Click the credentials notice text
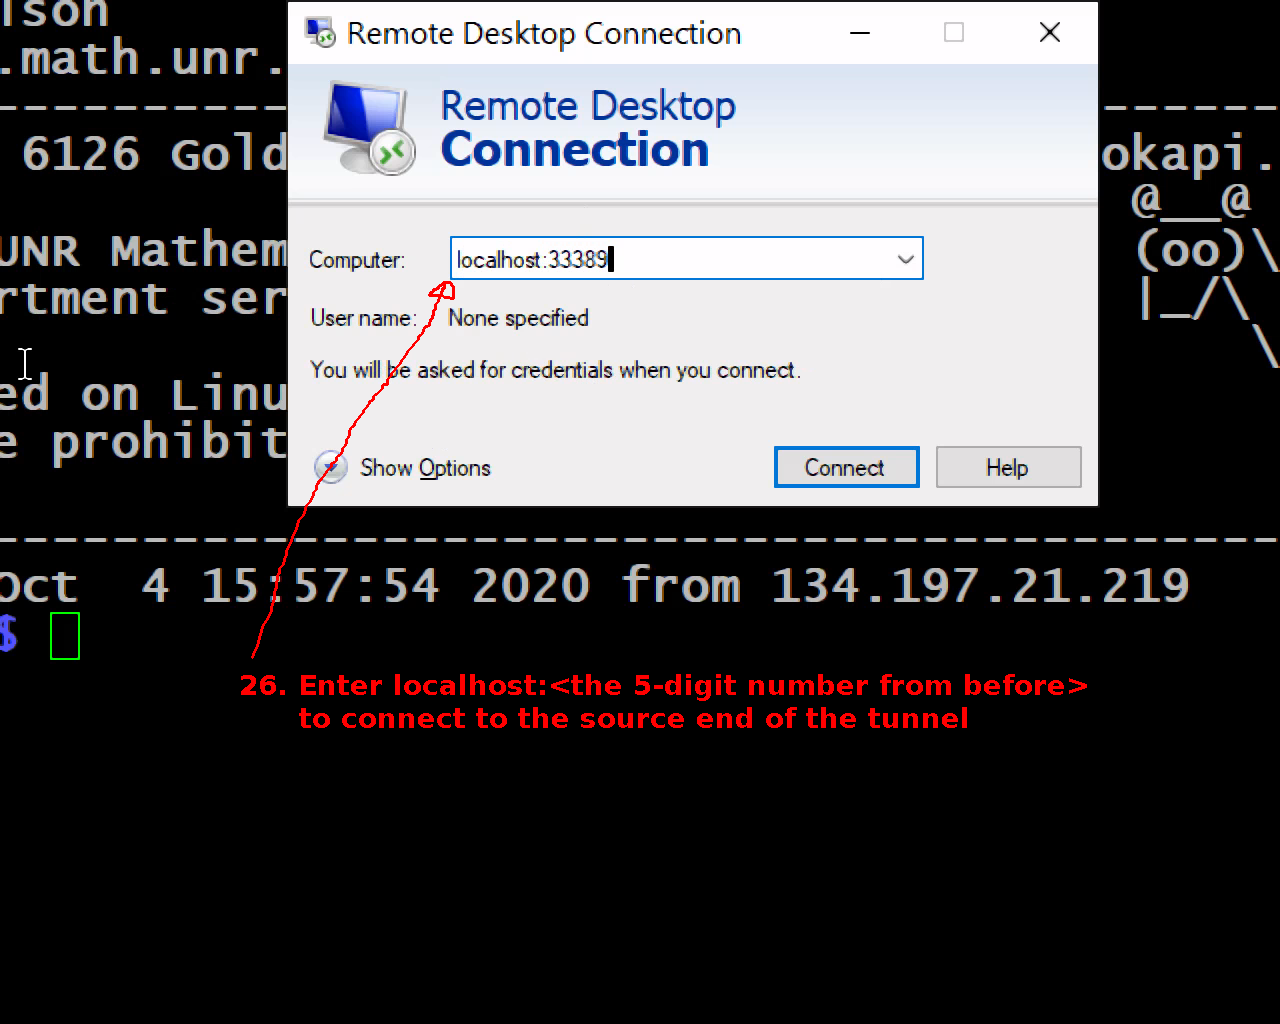 [x=555, y=370]
